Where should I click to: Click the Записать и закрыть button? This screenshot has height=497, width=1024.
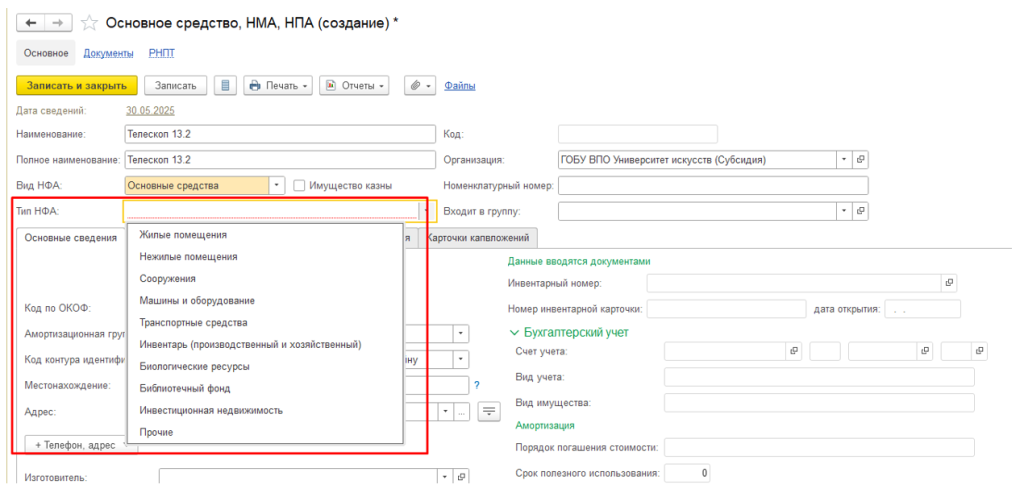coord(76,86)
